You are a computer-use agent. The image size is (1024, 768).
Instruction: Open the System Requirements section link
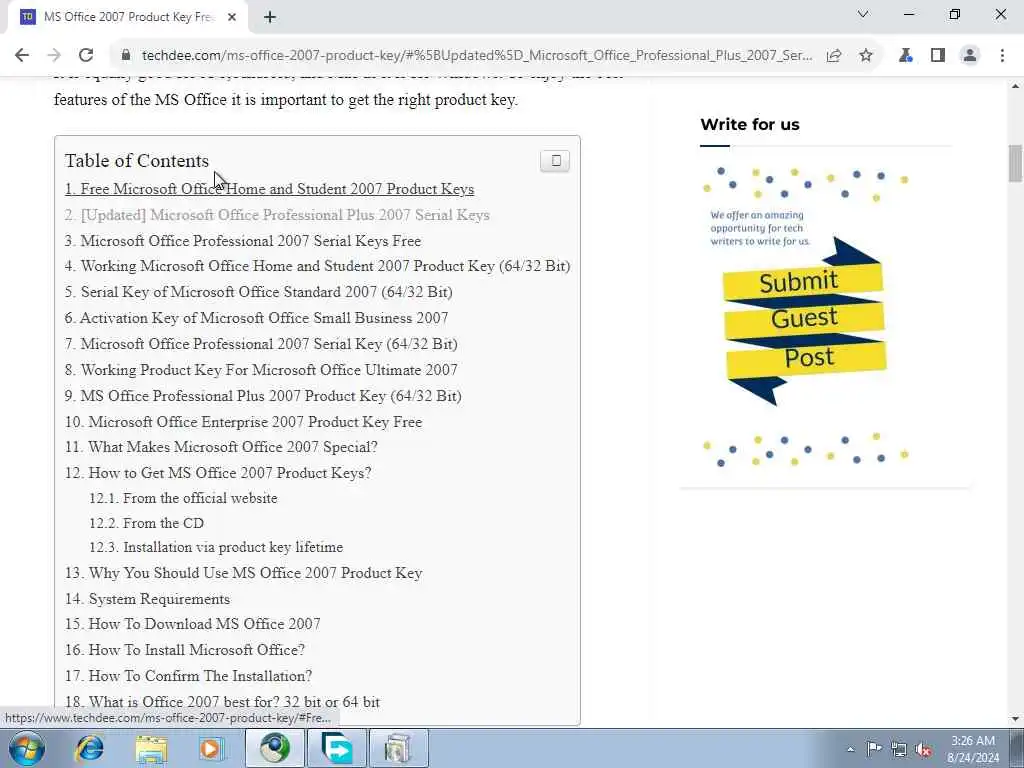pos(148,599)
